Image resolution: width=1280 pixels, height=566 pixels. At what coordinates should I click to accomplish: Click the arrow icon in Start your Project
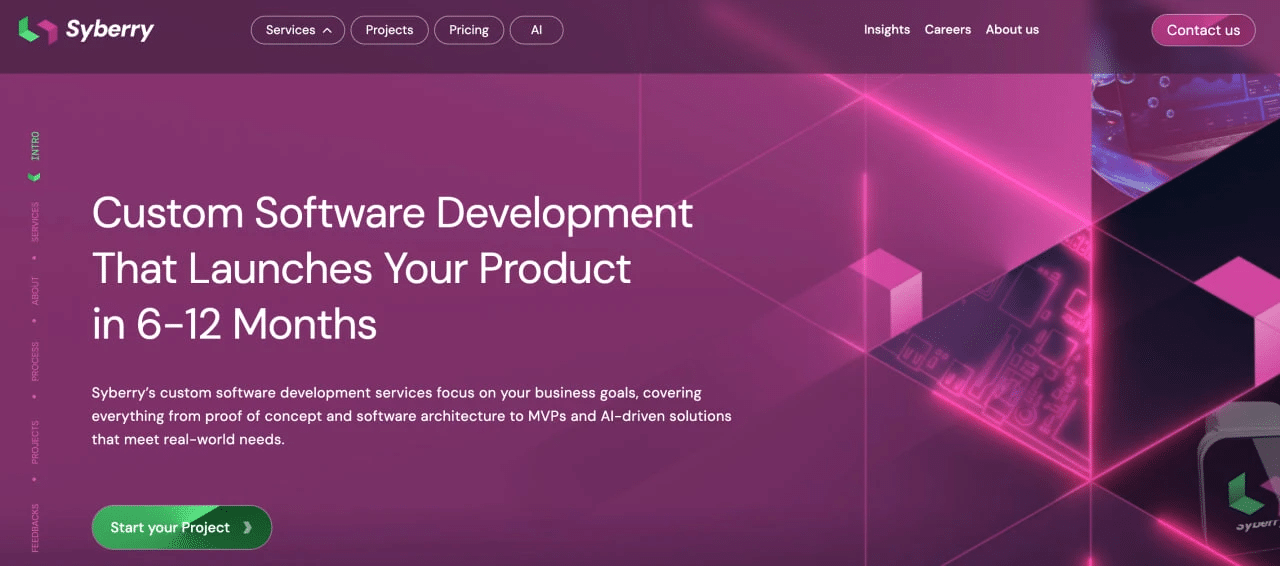coord(248,528)
